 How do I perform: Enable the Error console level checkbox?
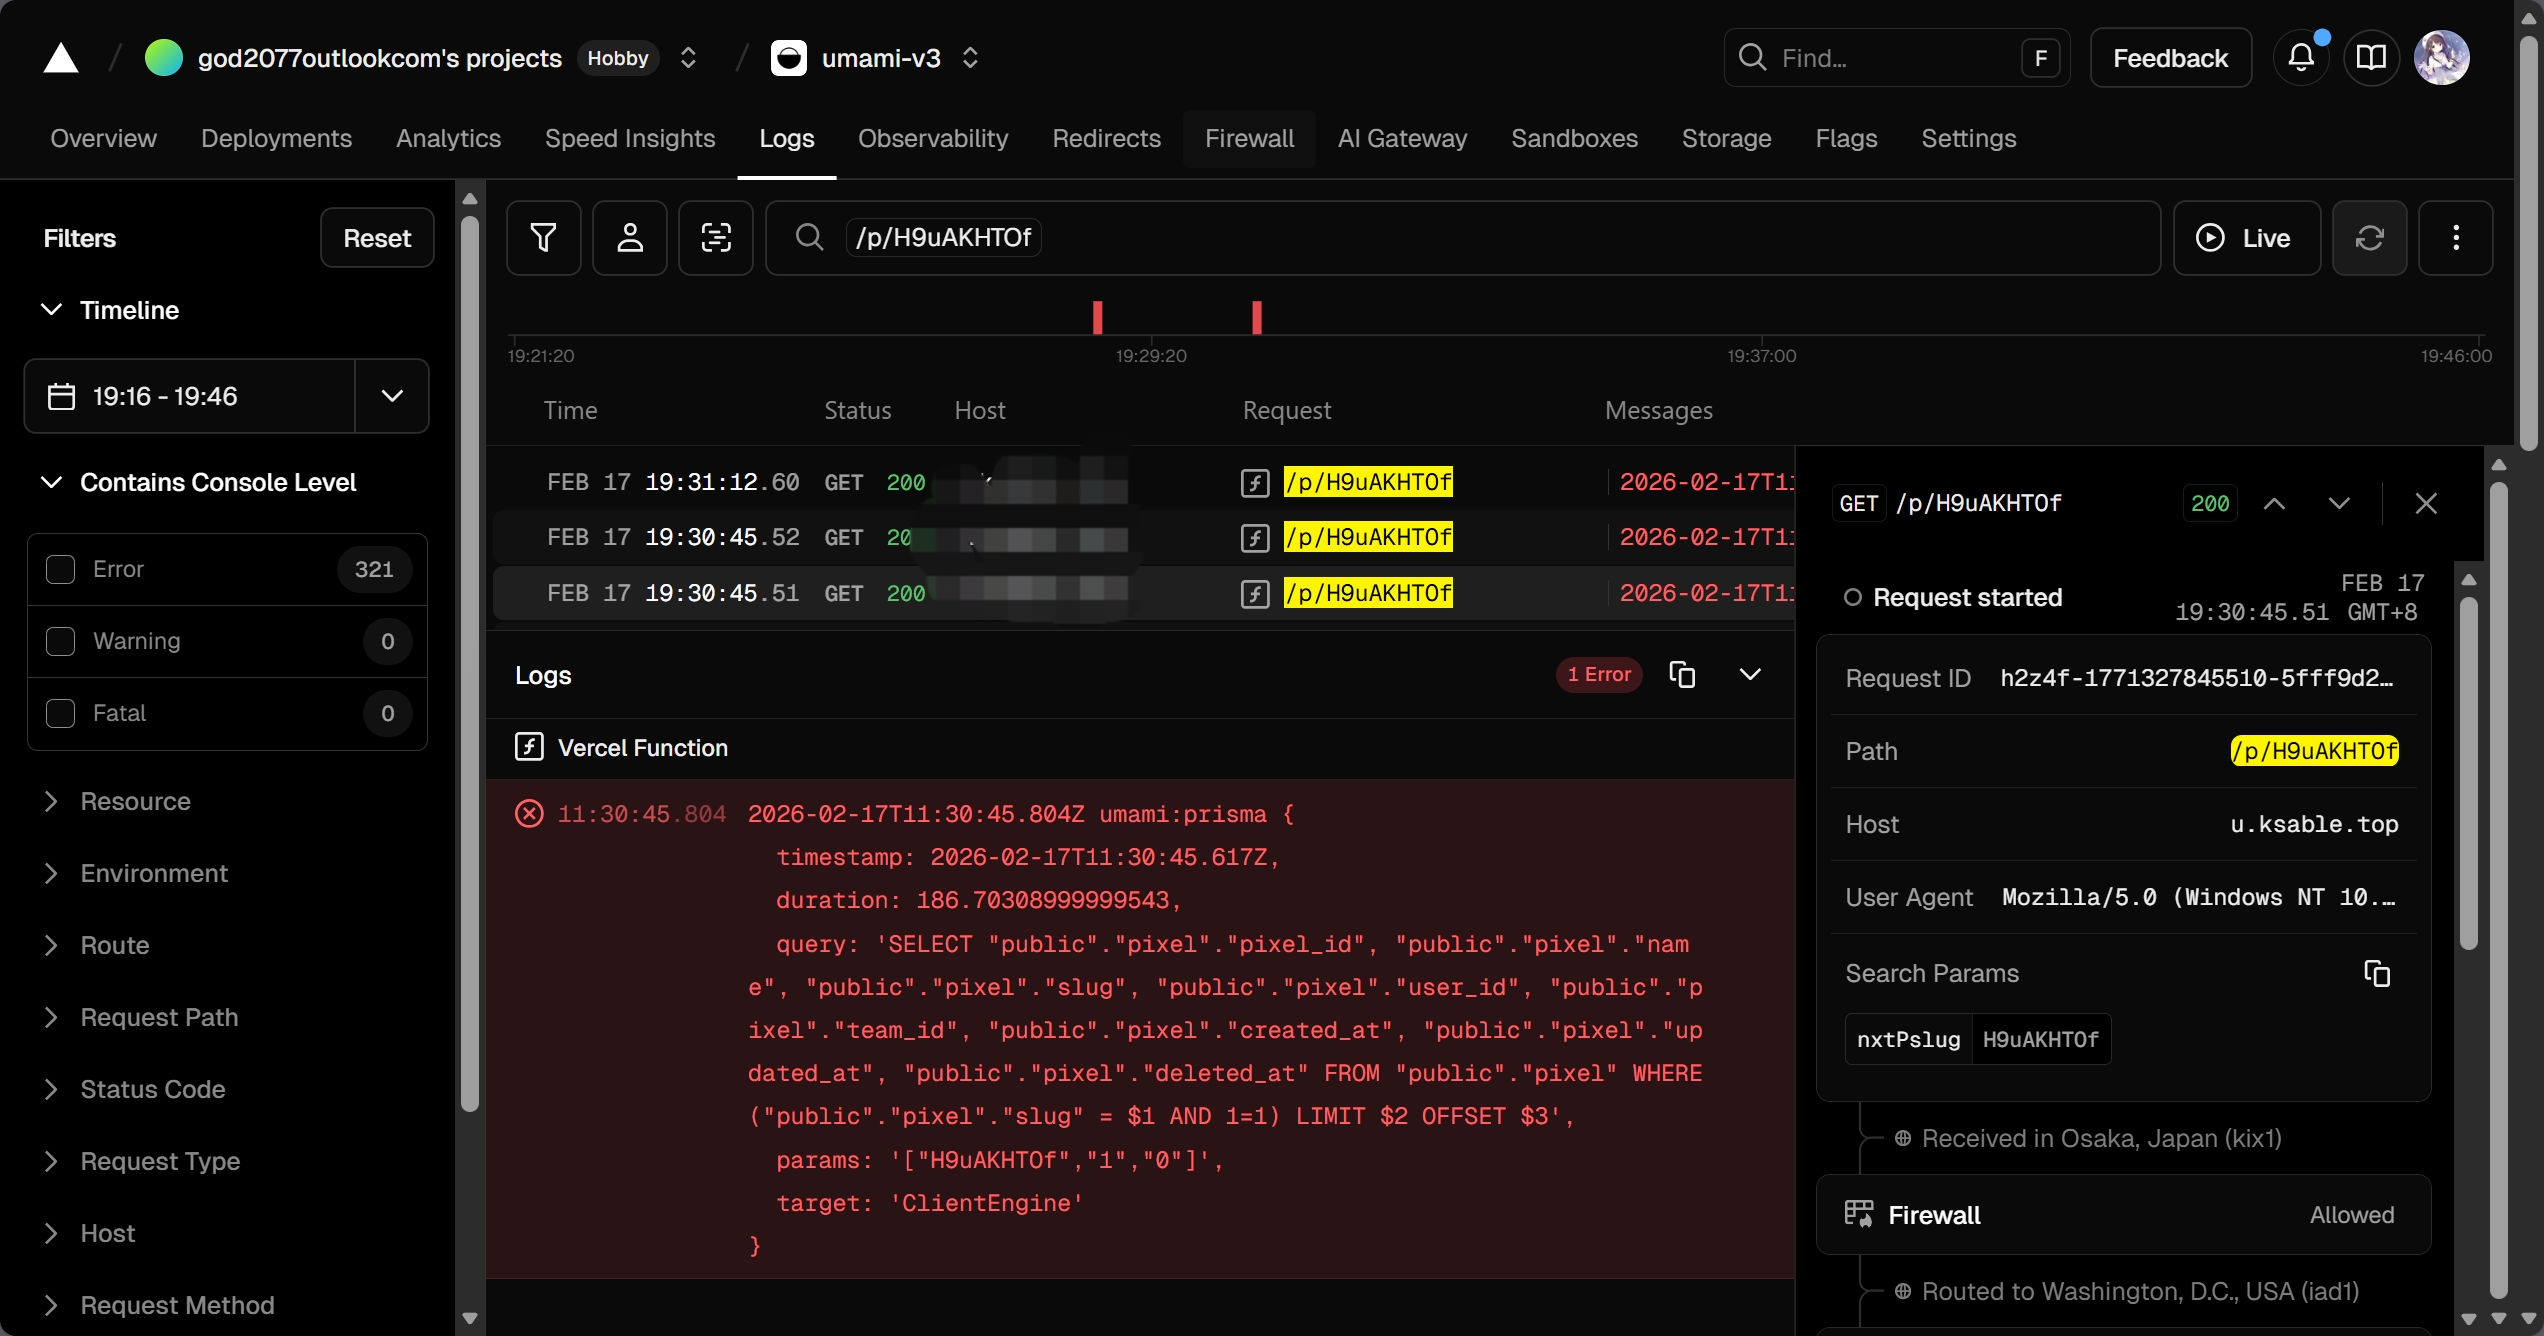(x=60, y=569)
